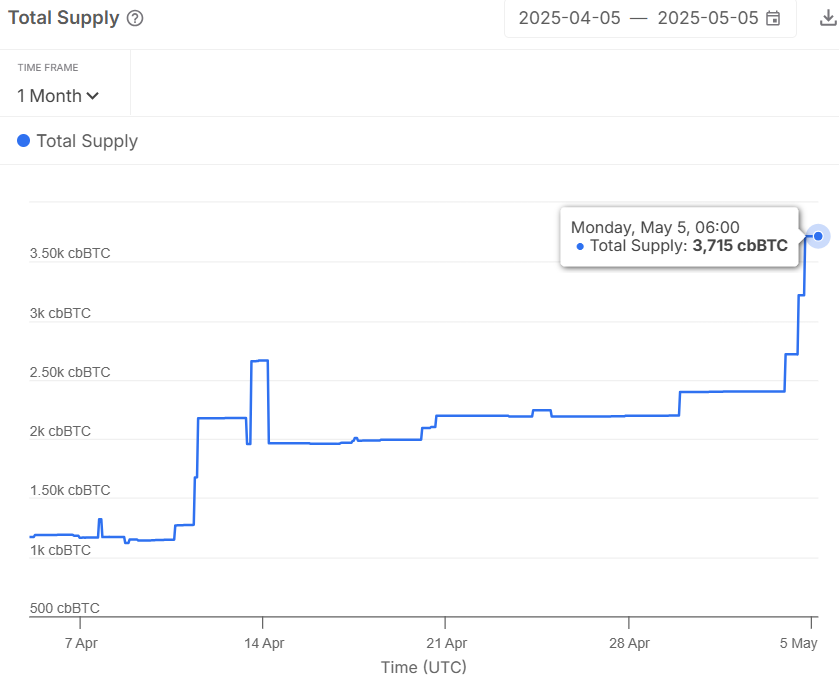Click the Total Supply panel heading
Viewport: 839px width, 681px height.
pos(63,18)
